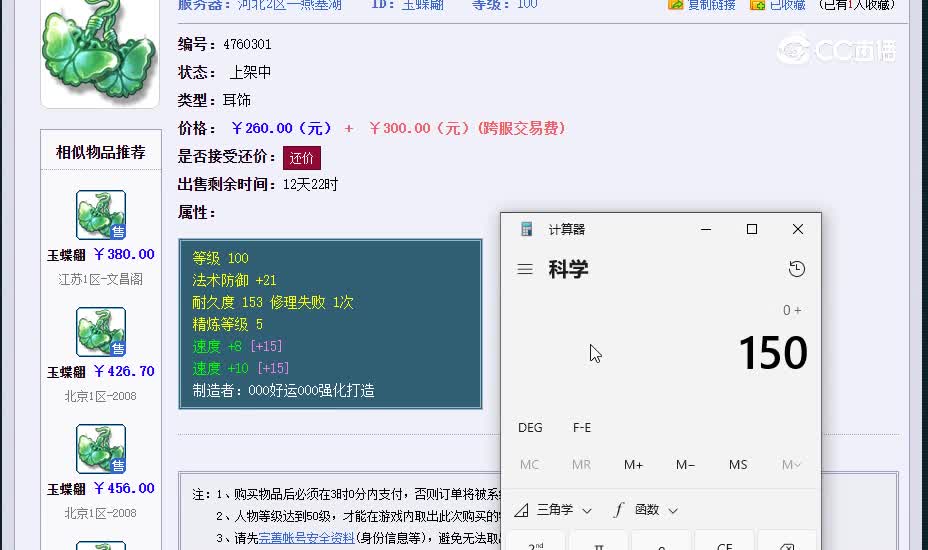Click the calculator display value 150
Screen dimensions: 928x550
pos(772,353)
